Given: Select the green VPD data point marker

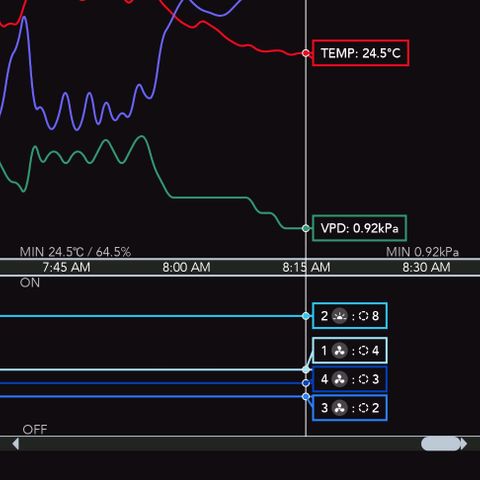Looking at the screenshot, I should pos(306,228).
